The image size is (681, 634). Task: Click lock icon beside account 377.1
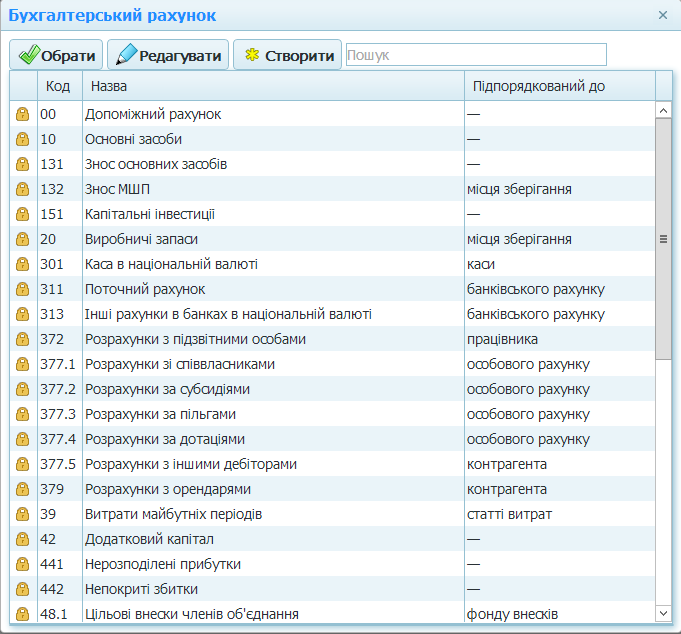click(22, 364)
